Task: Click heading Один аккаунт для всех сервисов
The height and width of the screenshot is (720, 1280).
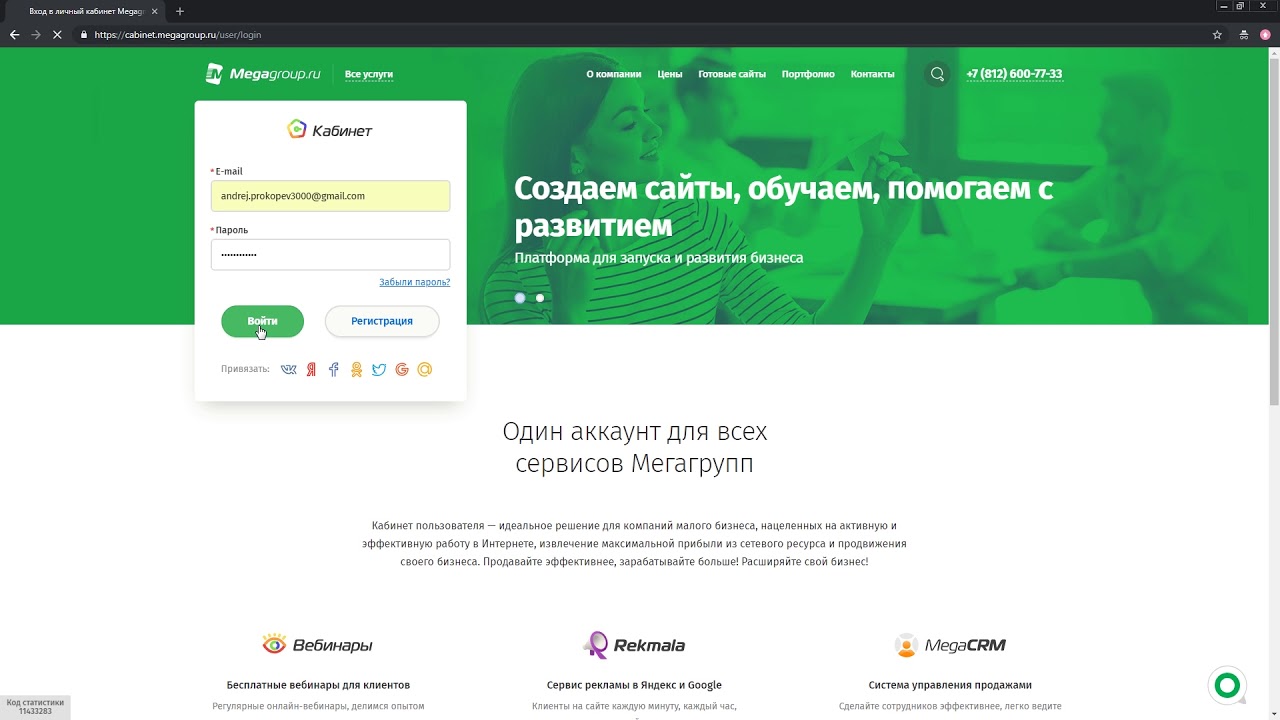Action: tap(635, 447)
